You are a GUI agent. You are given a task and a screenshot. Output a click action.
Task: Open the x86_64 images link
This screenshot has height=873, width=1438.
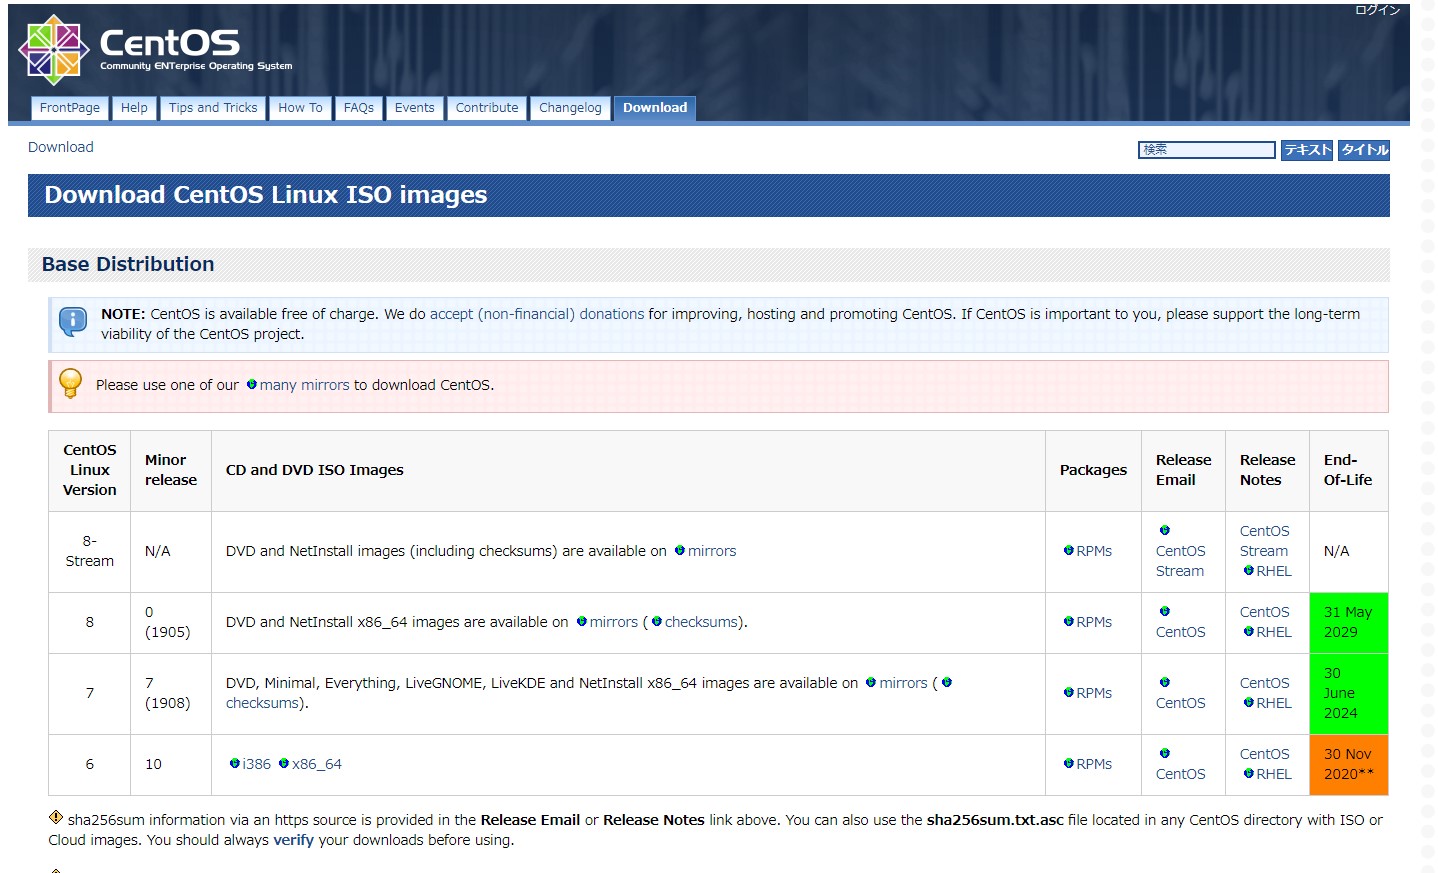[317, 764]
